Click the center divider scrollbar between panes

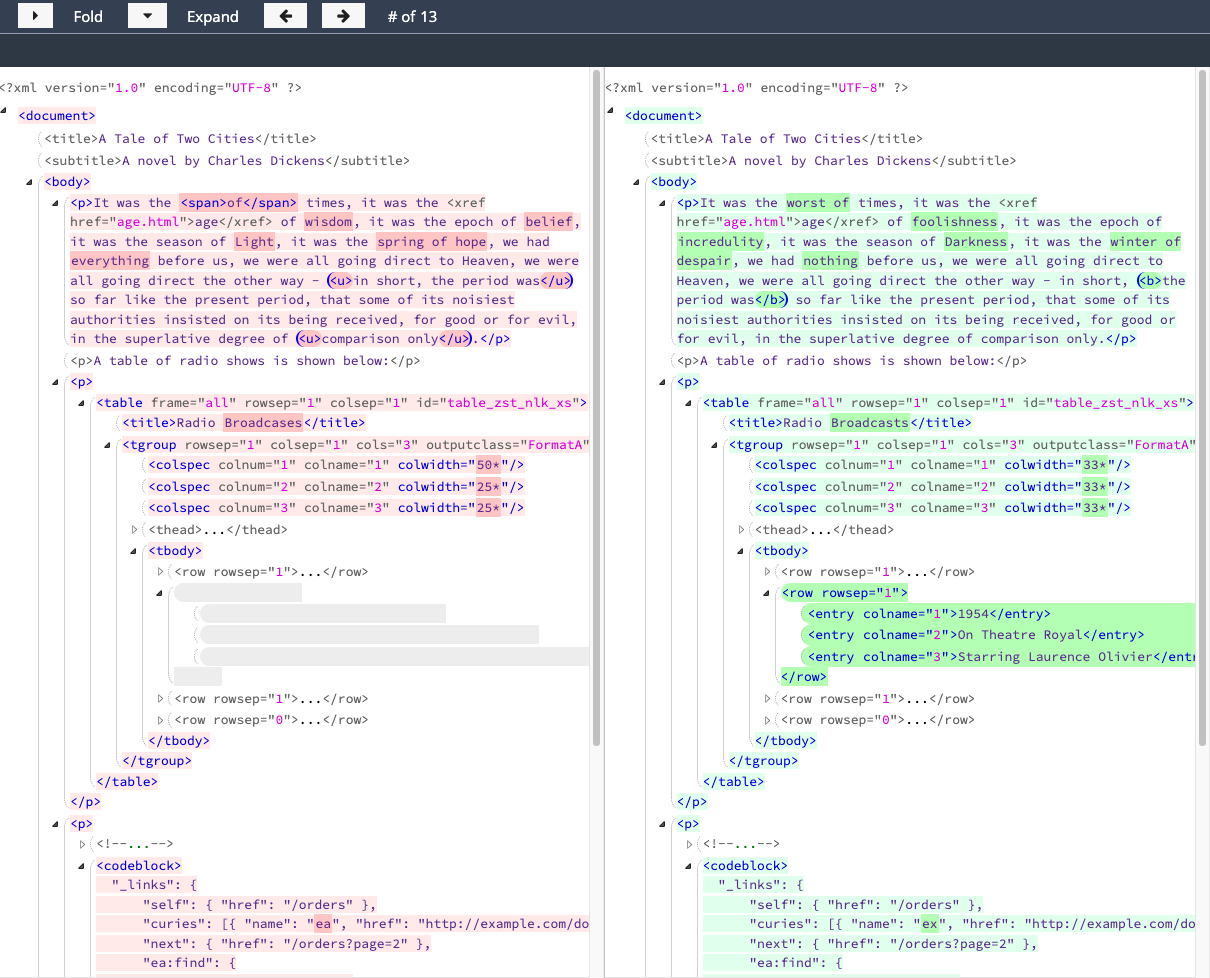597,400
